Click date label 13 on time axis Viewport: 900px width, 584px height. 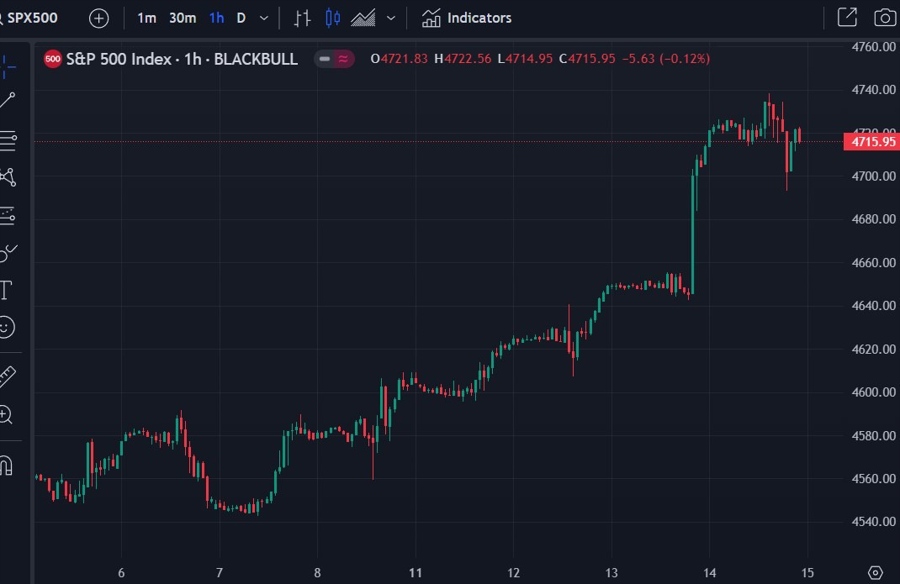[612, 573]
